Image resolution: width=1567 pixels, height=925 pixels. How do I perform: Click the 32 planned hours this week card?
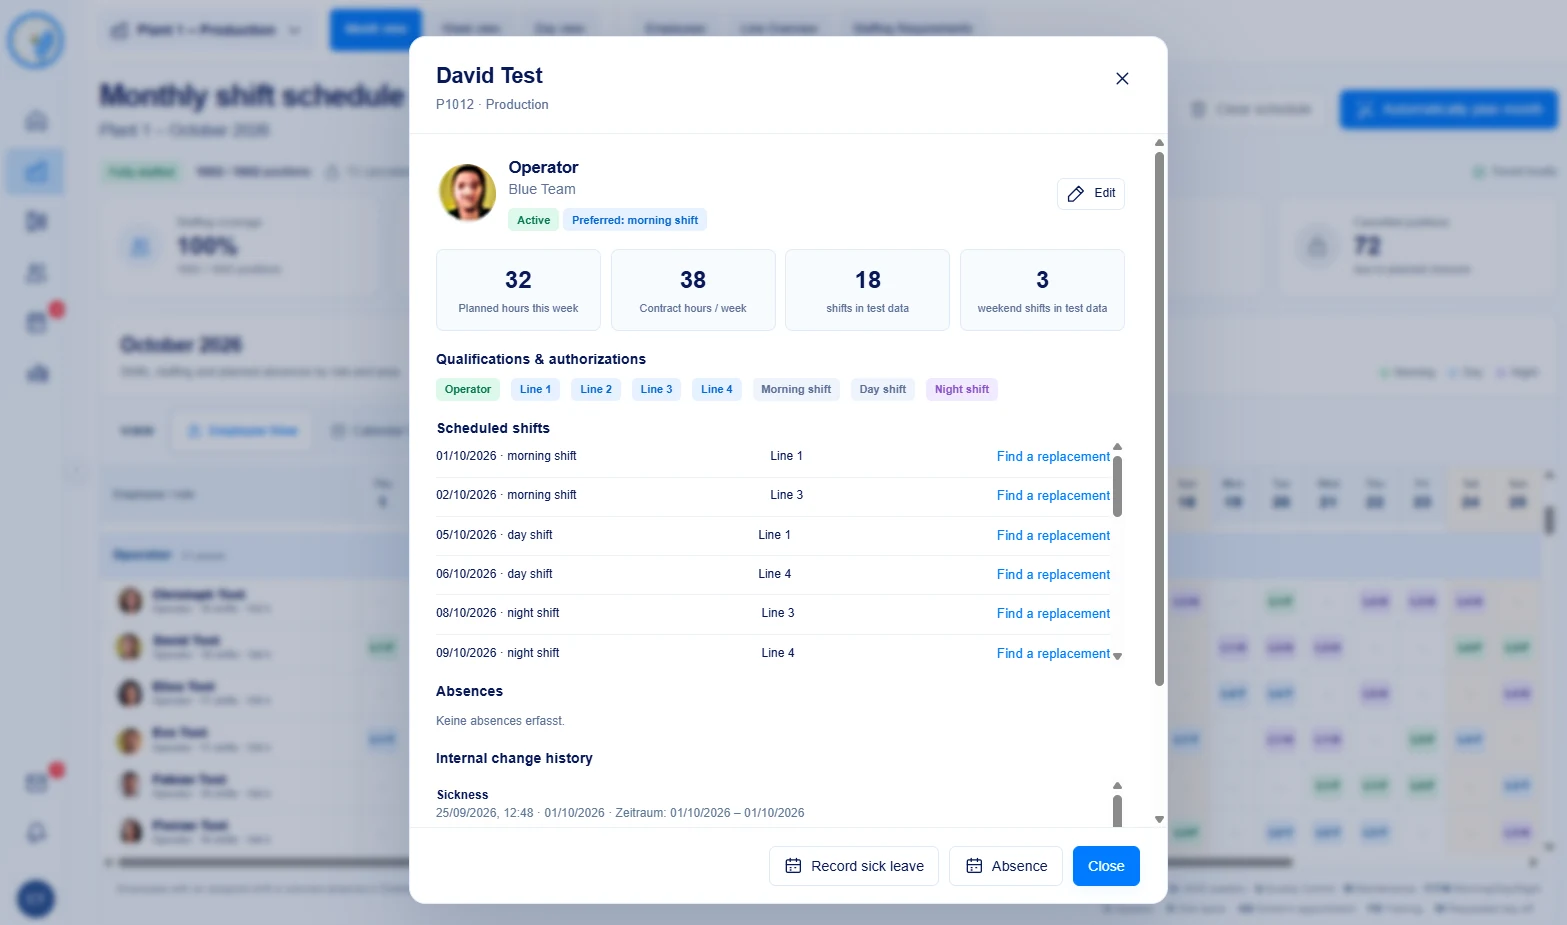point(518,290)
